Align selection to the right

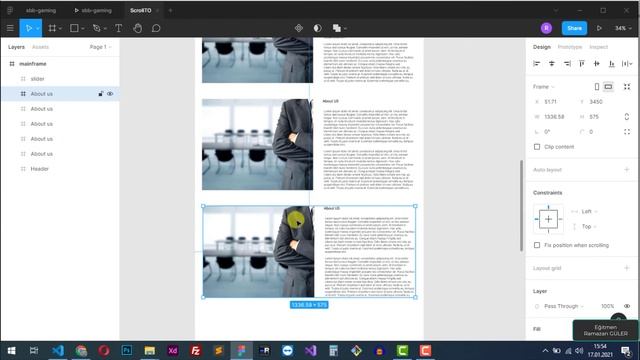point(567,64)
